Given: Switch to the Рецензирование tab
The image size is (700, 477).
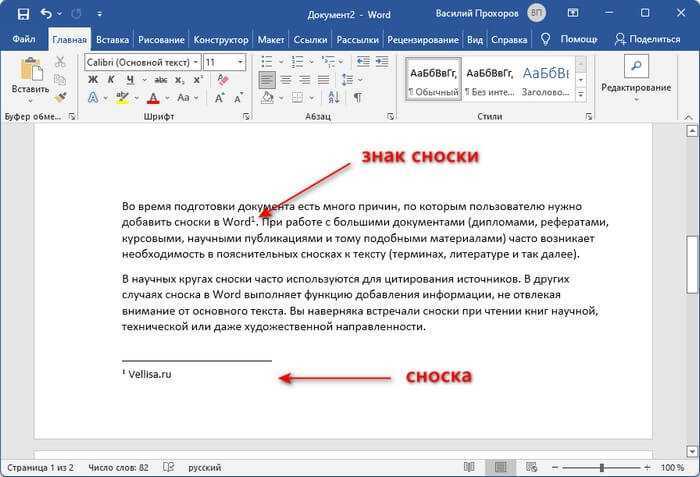Looking at the screenshot, I should [423, 40].
